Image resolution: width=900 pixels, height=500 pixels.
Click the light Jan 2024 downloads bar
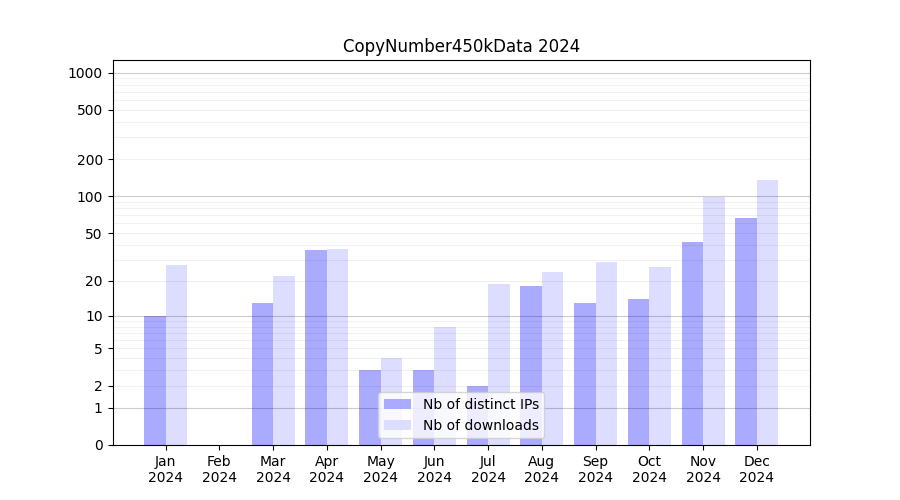pos(176,355)
